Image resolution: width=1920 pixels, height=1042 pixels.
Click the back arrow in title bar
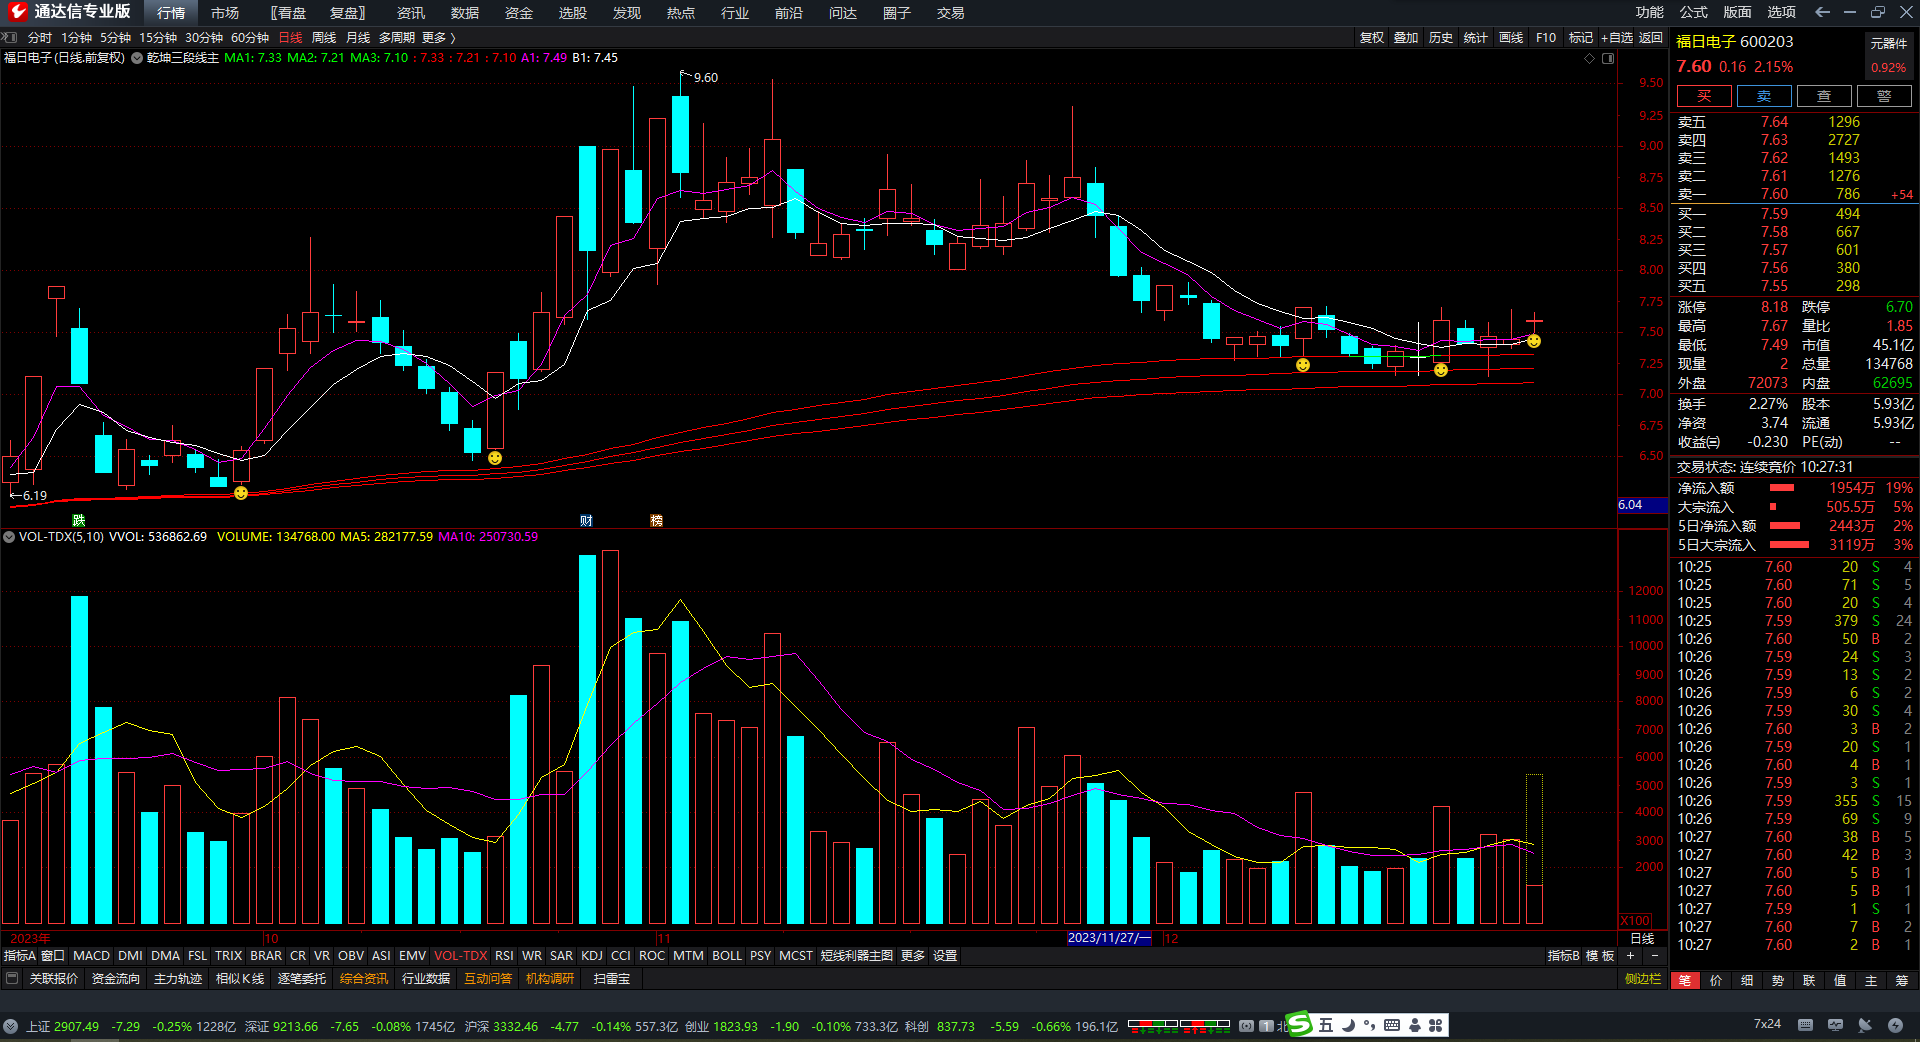pos(1823,12)
